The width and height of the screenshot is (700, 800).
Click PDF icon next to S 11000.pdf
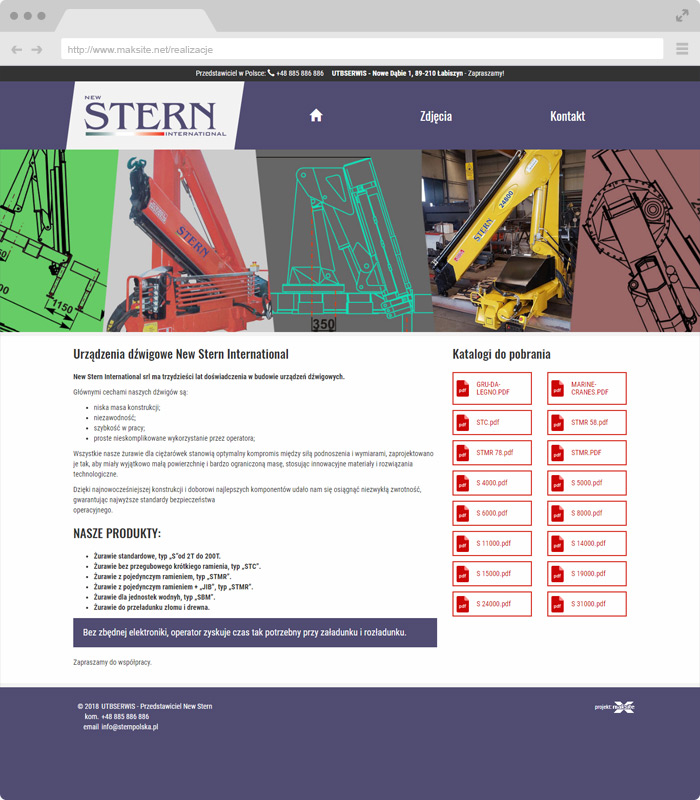point(463,543)
